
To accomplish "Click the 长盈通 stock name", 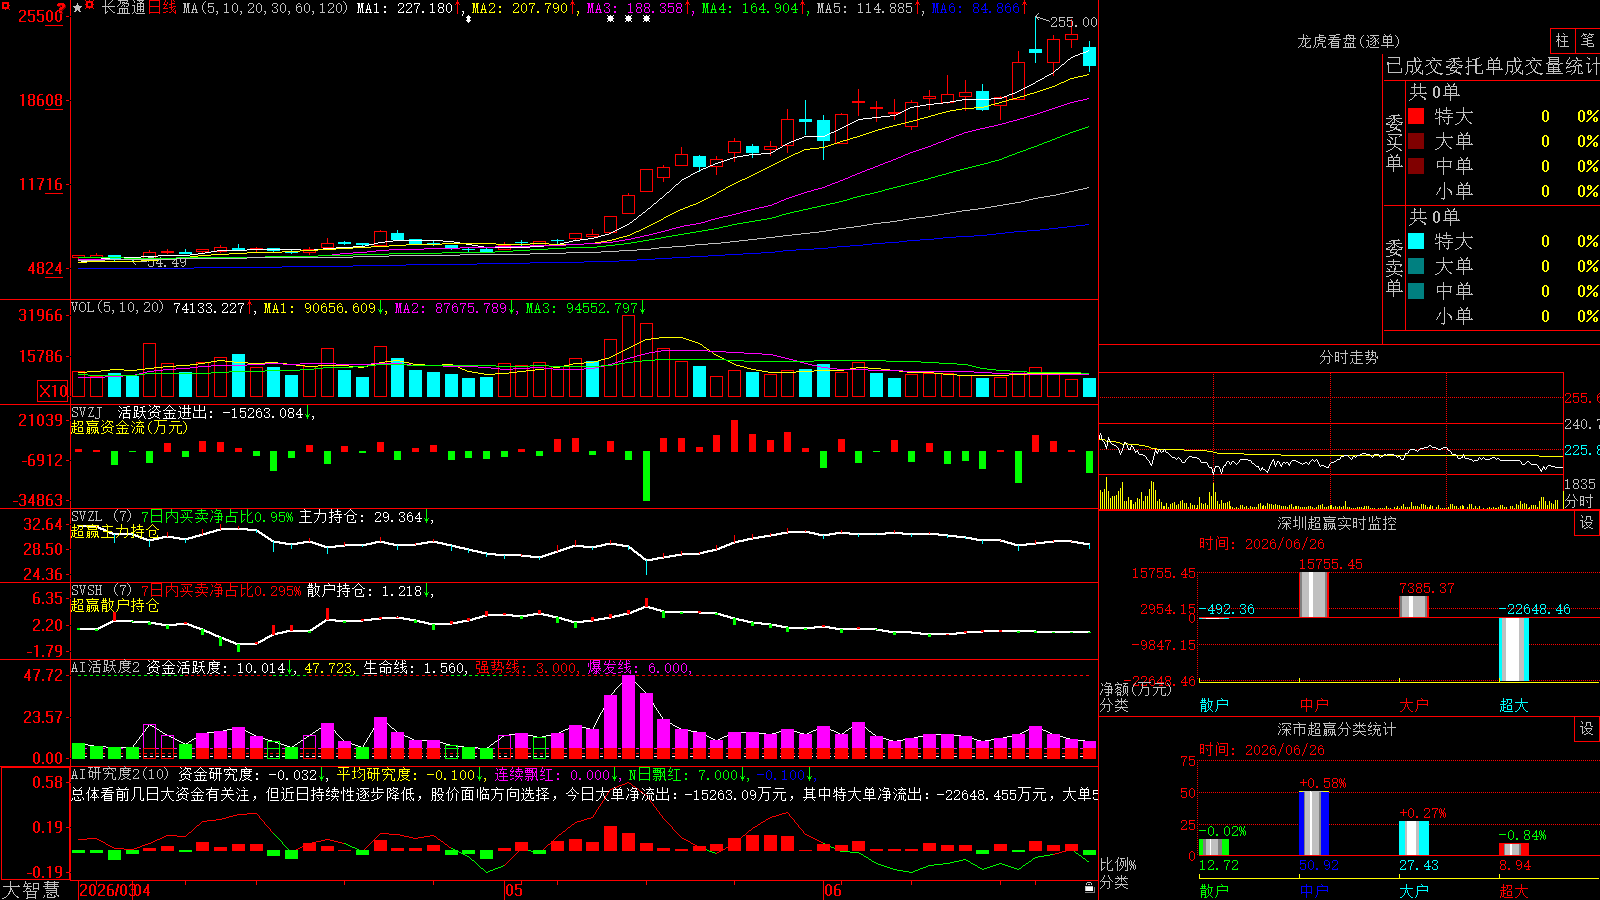I will (123, 8).
